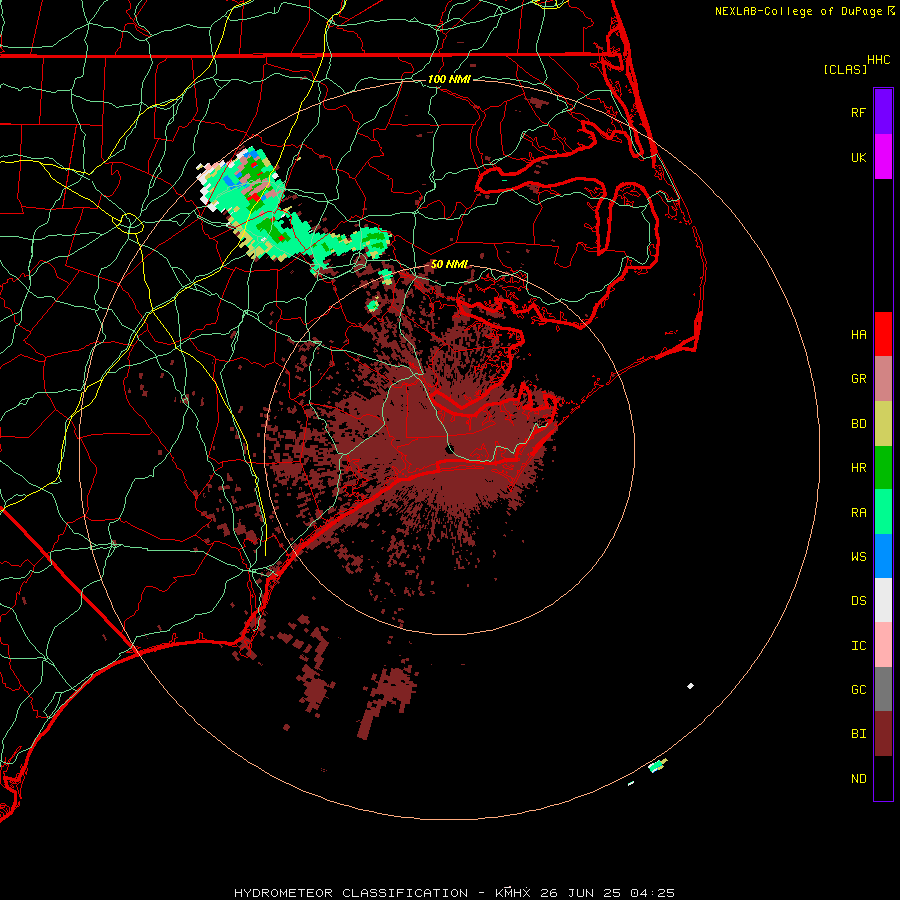The width and height of the screenshot is (900, 900).
Task: Click the IC pink legend swatch
Action: 883,645
